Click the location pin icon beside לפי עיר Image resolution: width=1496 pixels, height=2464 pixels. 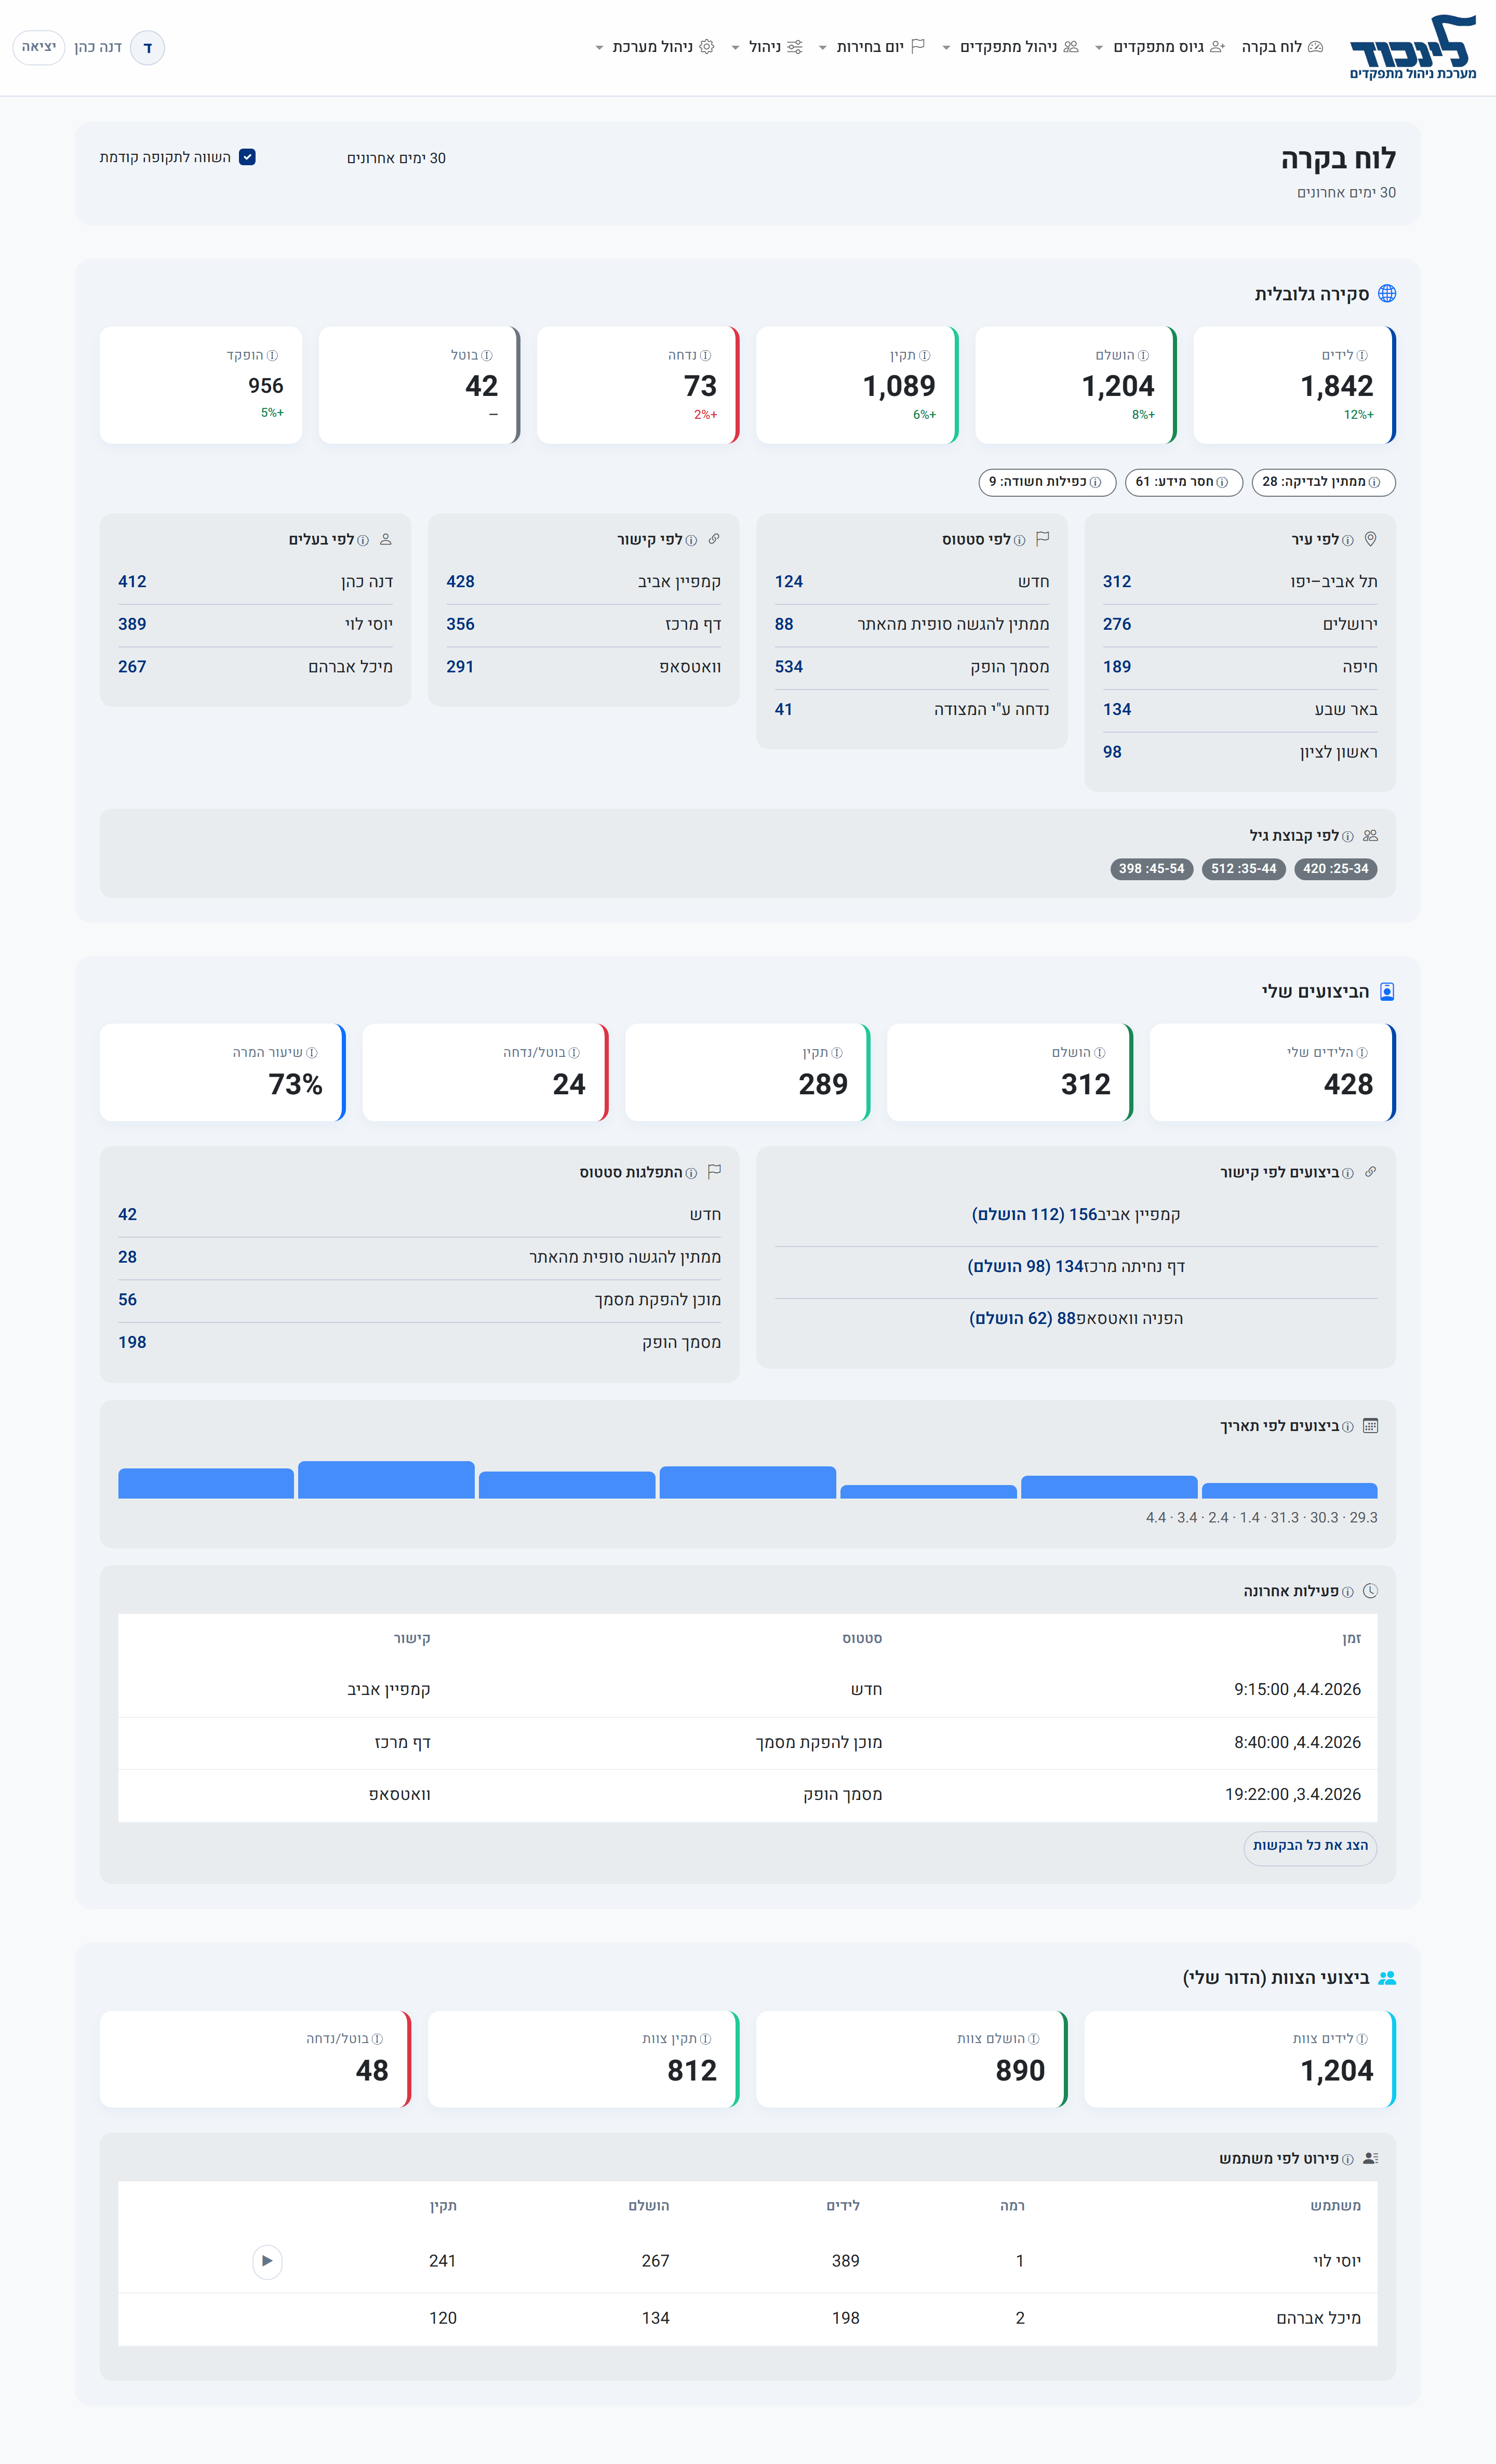1370,539
